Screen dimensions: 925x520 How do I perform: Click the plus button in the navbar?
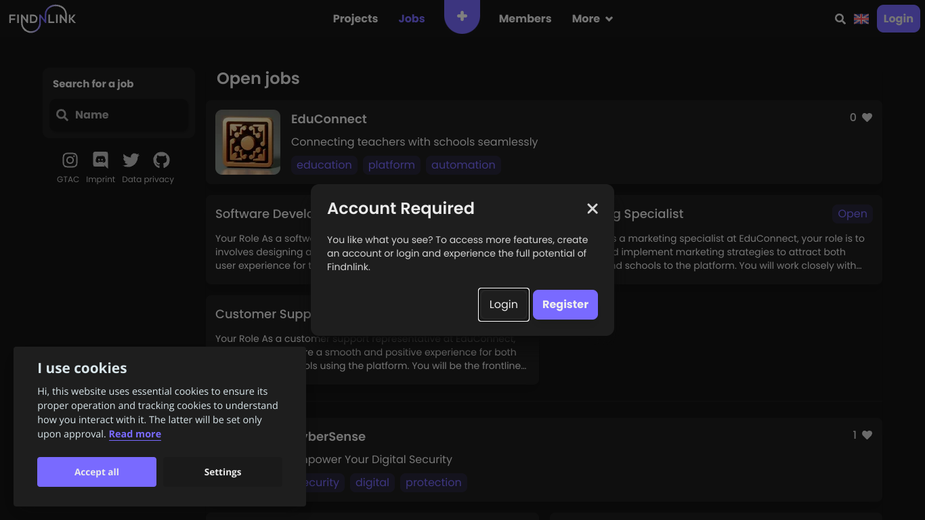[462, 16]
